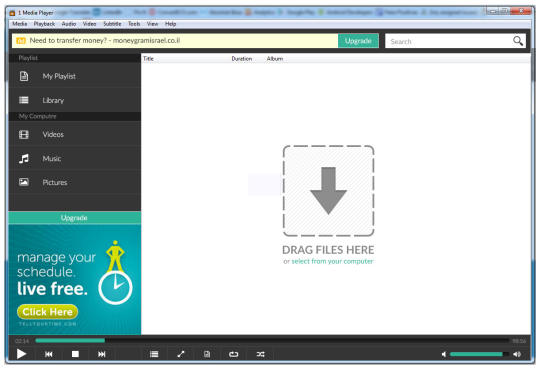Open Library in sidebar

click(x=74, y=100)
